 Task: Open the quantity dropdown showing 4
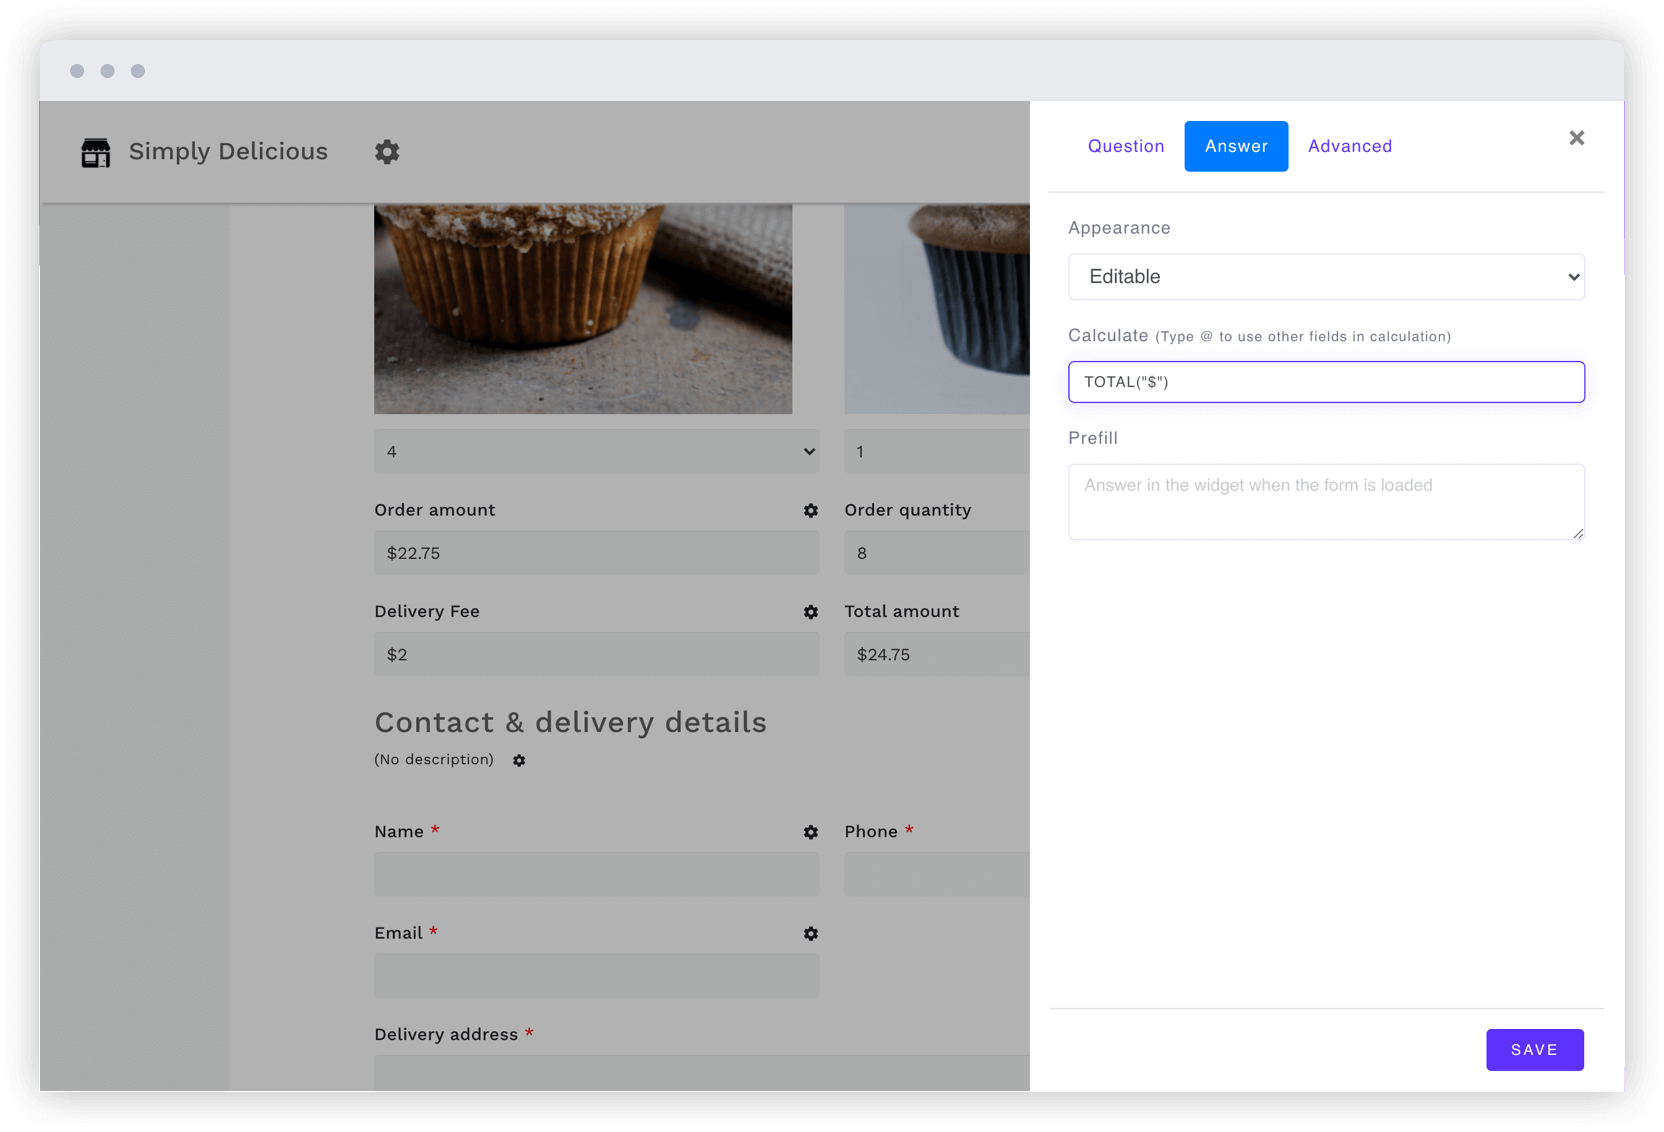pyautogui.click(x=597, y=451)
